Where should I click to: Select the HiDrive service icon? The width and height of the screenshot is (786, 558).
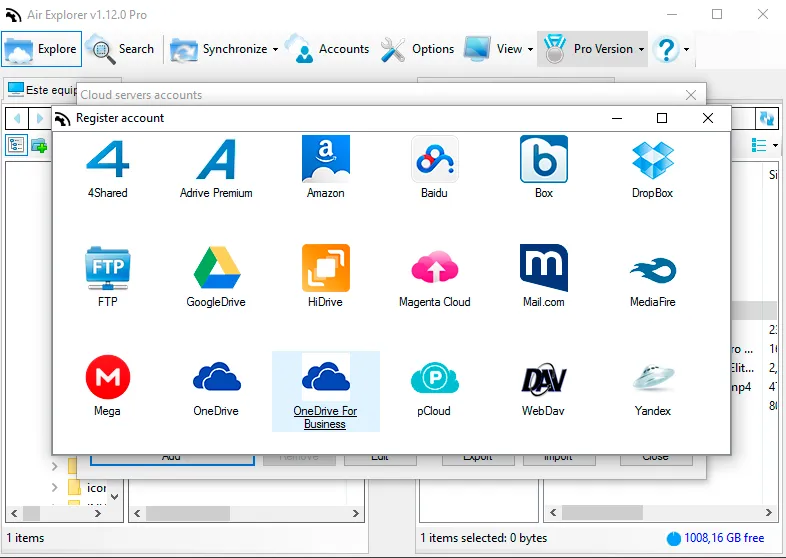coord(325,277)
